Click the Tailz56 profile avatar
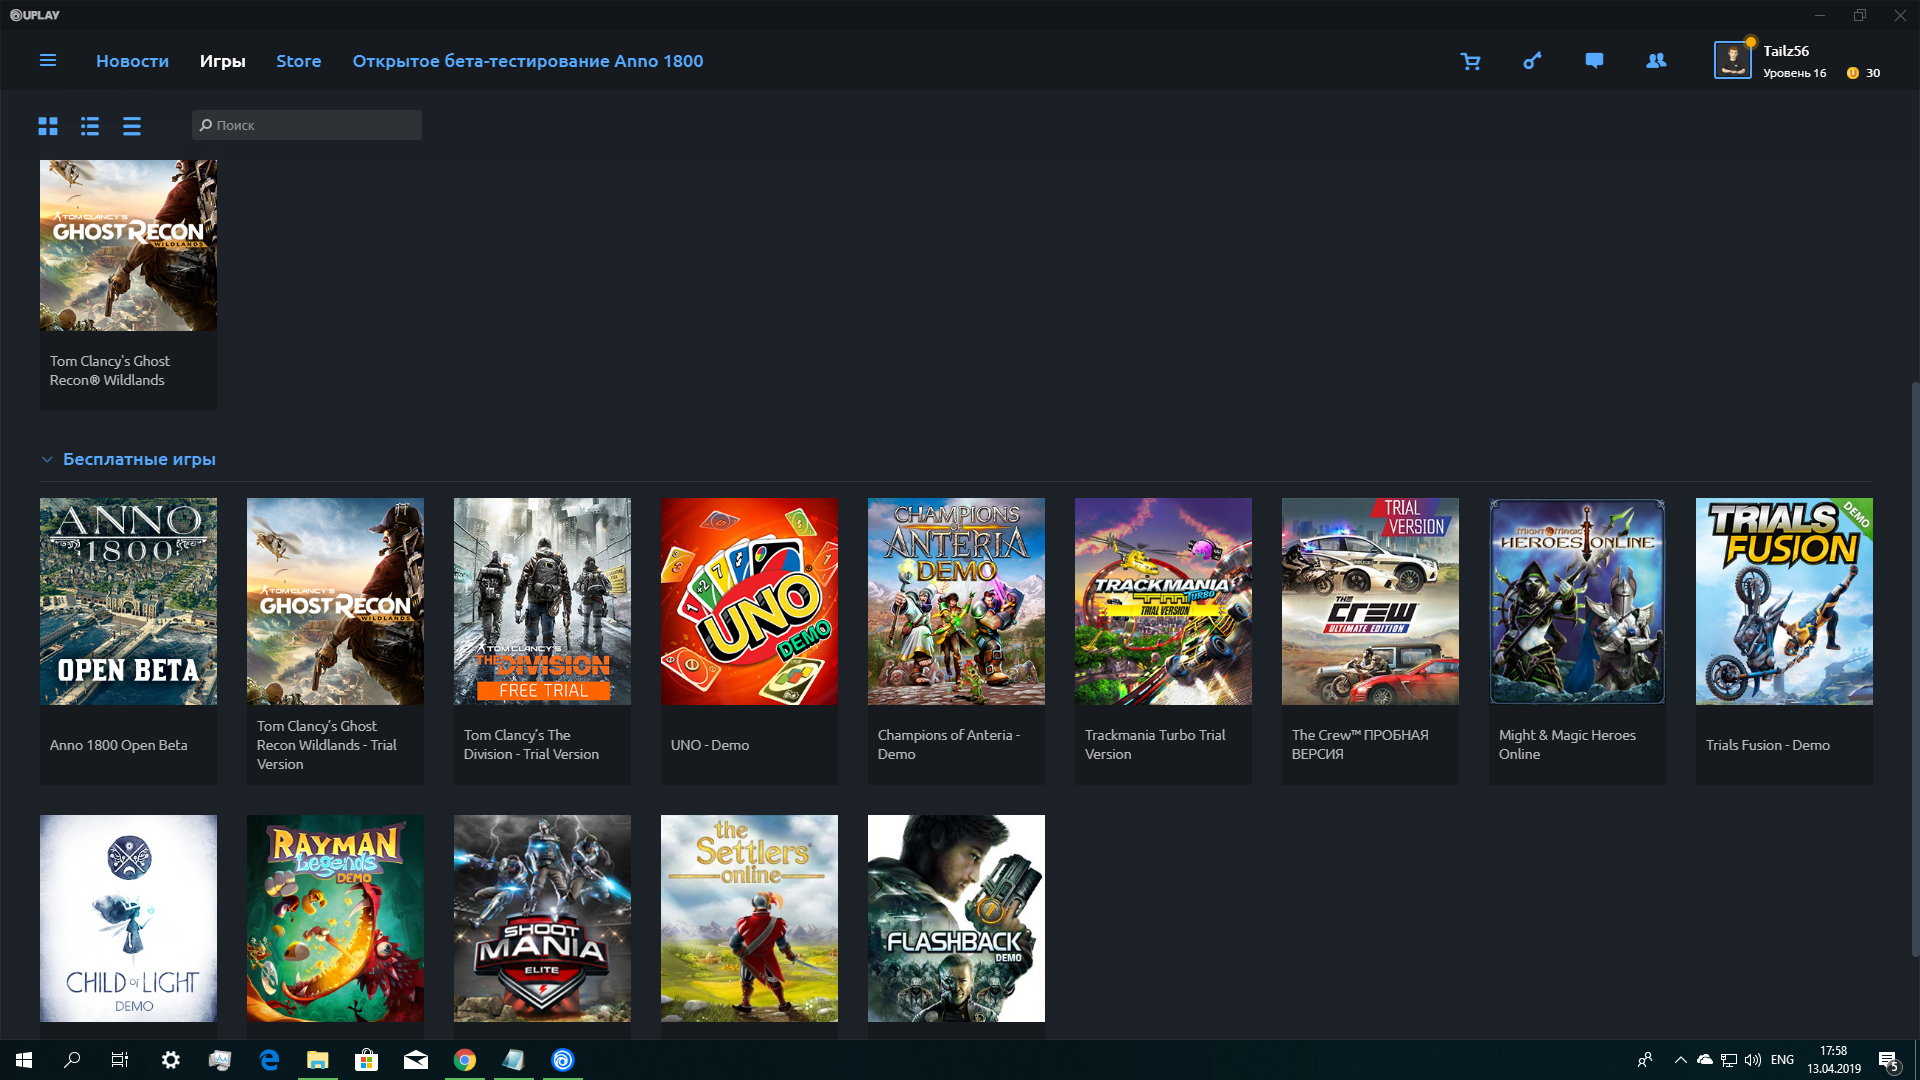The image size is (1920, 1080). tap(1732, 60)
